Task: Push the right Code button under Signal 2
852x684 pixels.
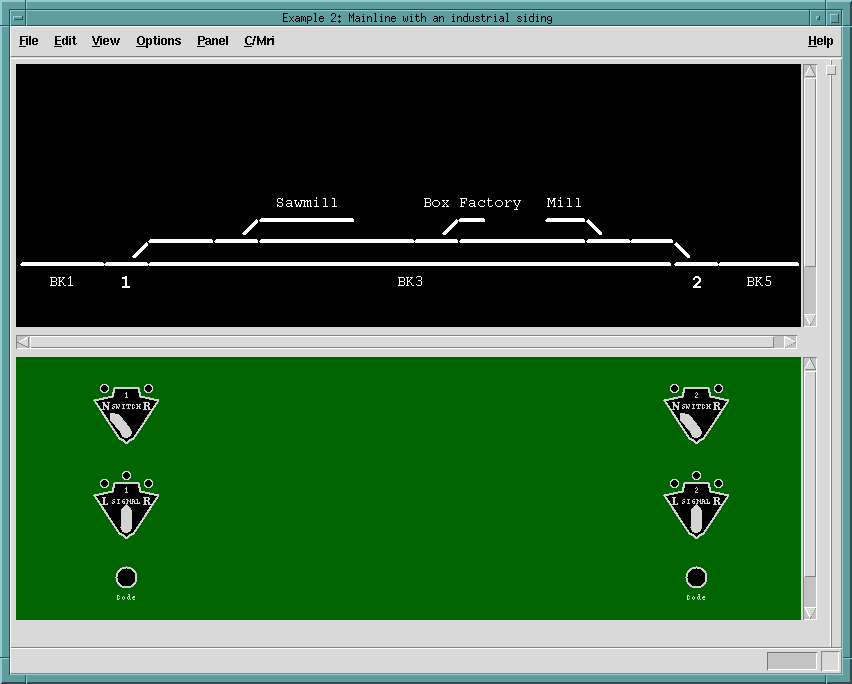Action: (x=696, y=577)
